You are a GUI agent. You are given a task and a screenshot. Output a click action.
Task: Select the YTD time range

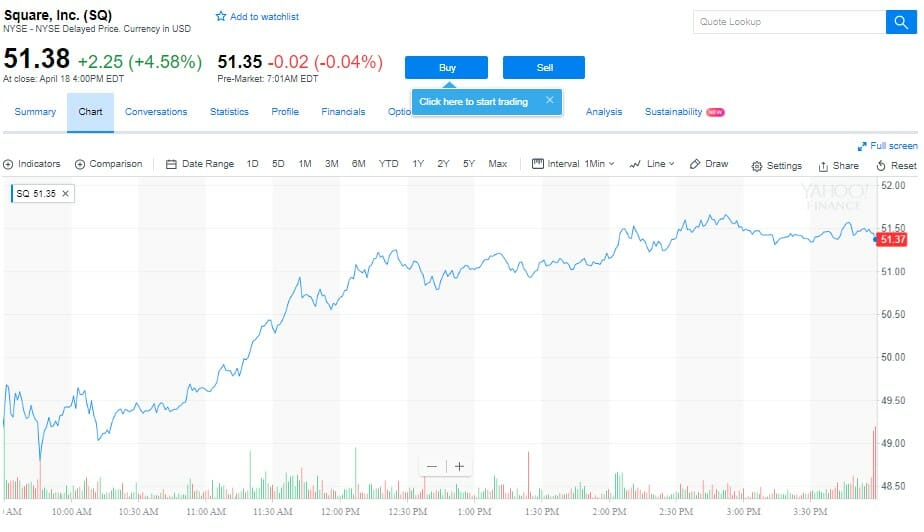click(x=388, y=164)
